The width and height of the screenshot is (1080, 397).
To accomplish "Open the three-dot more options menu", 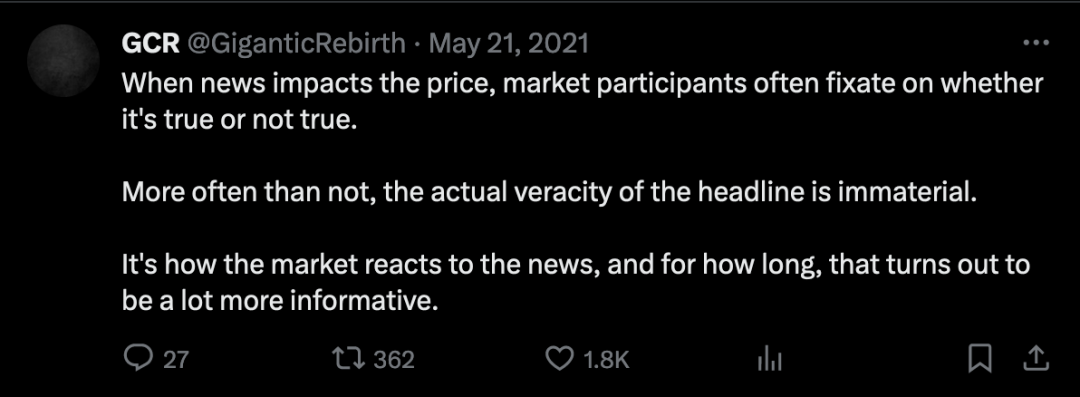I will pyautogui.click(x=1036, y=43).
